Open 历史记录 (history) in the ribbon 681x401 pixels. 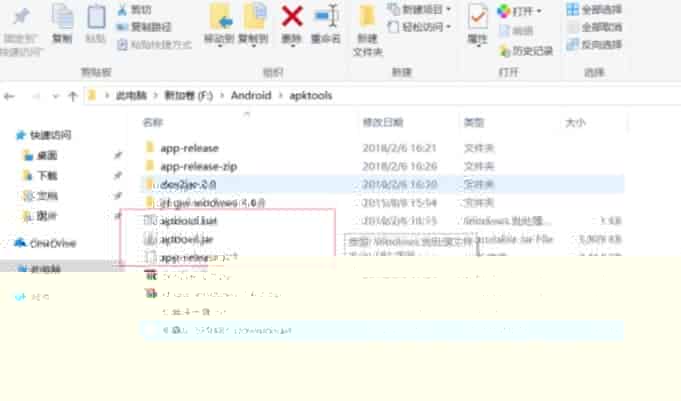(x=526, y=51)
